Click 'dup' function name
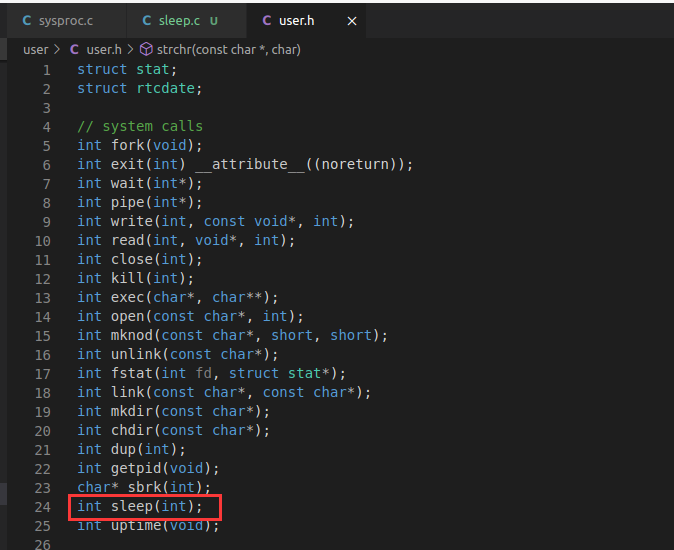 123,449
